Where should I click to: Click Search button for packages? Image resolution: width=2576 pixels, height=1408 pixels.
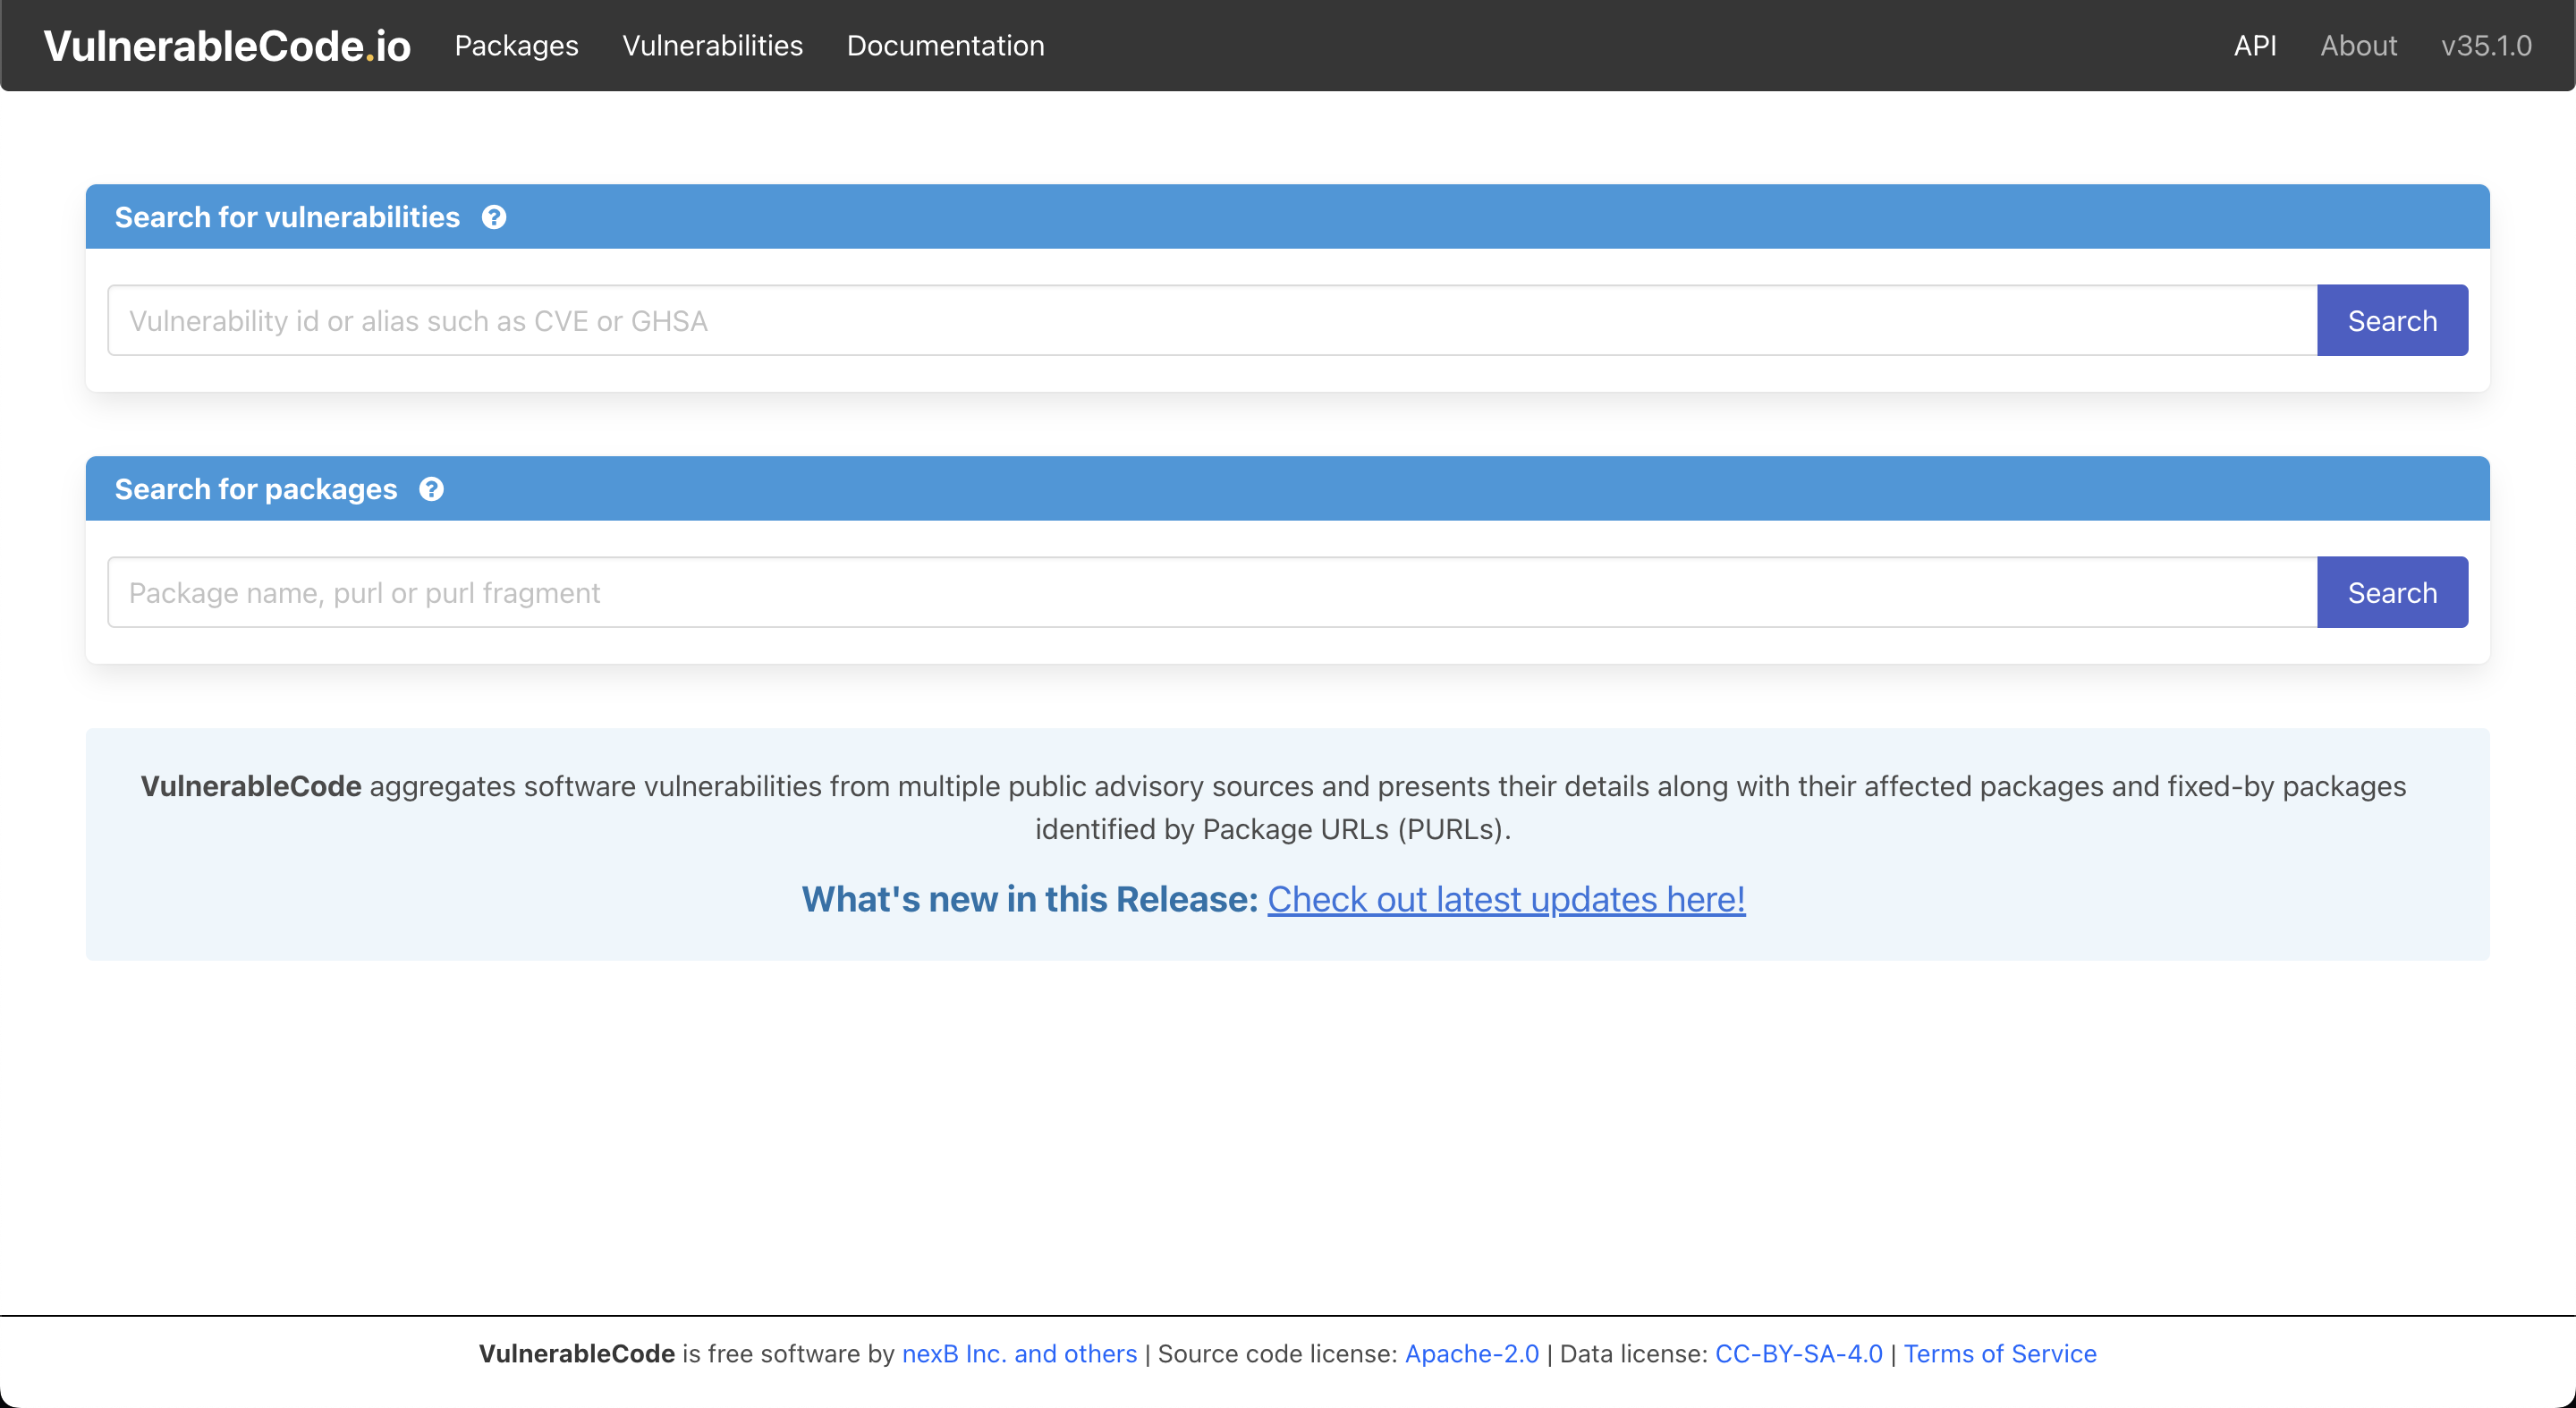[x=2392, y=592]
